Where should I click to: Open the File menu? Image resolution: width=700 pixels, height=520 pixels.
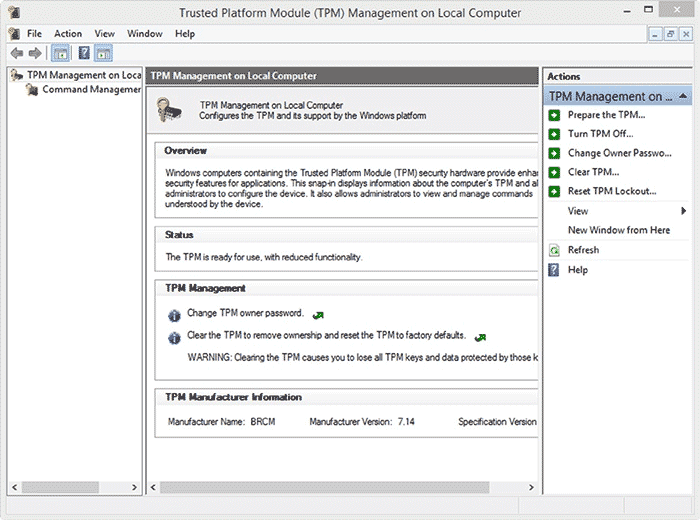(x=34, y=34)
